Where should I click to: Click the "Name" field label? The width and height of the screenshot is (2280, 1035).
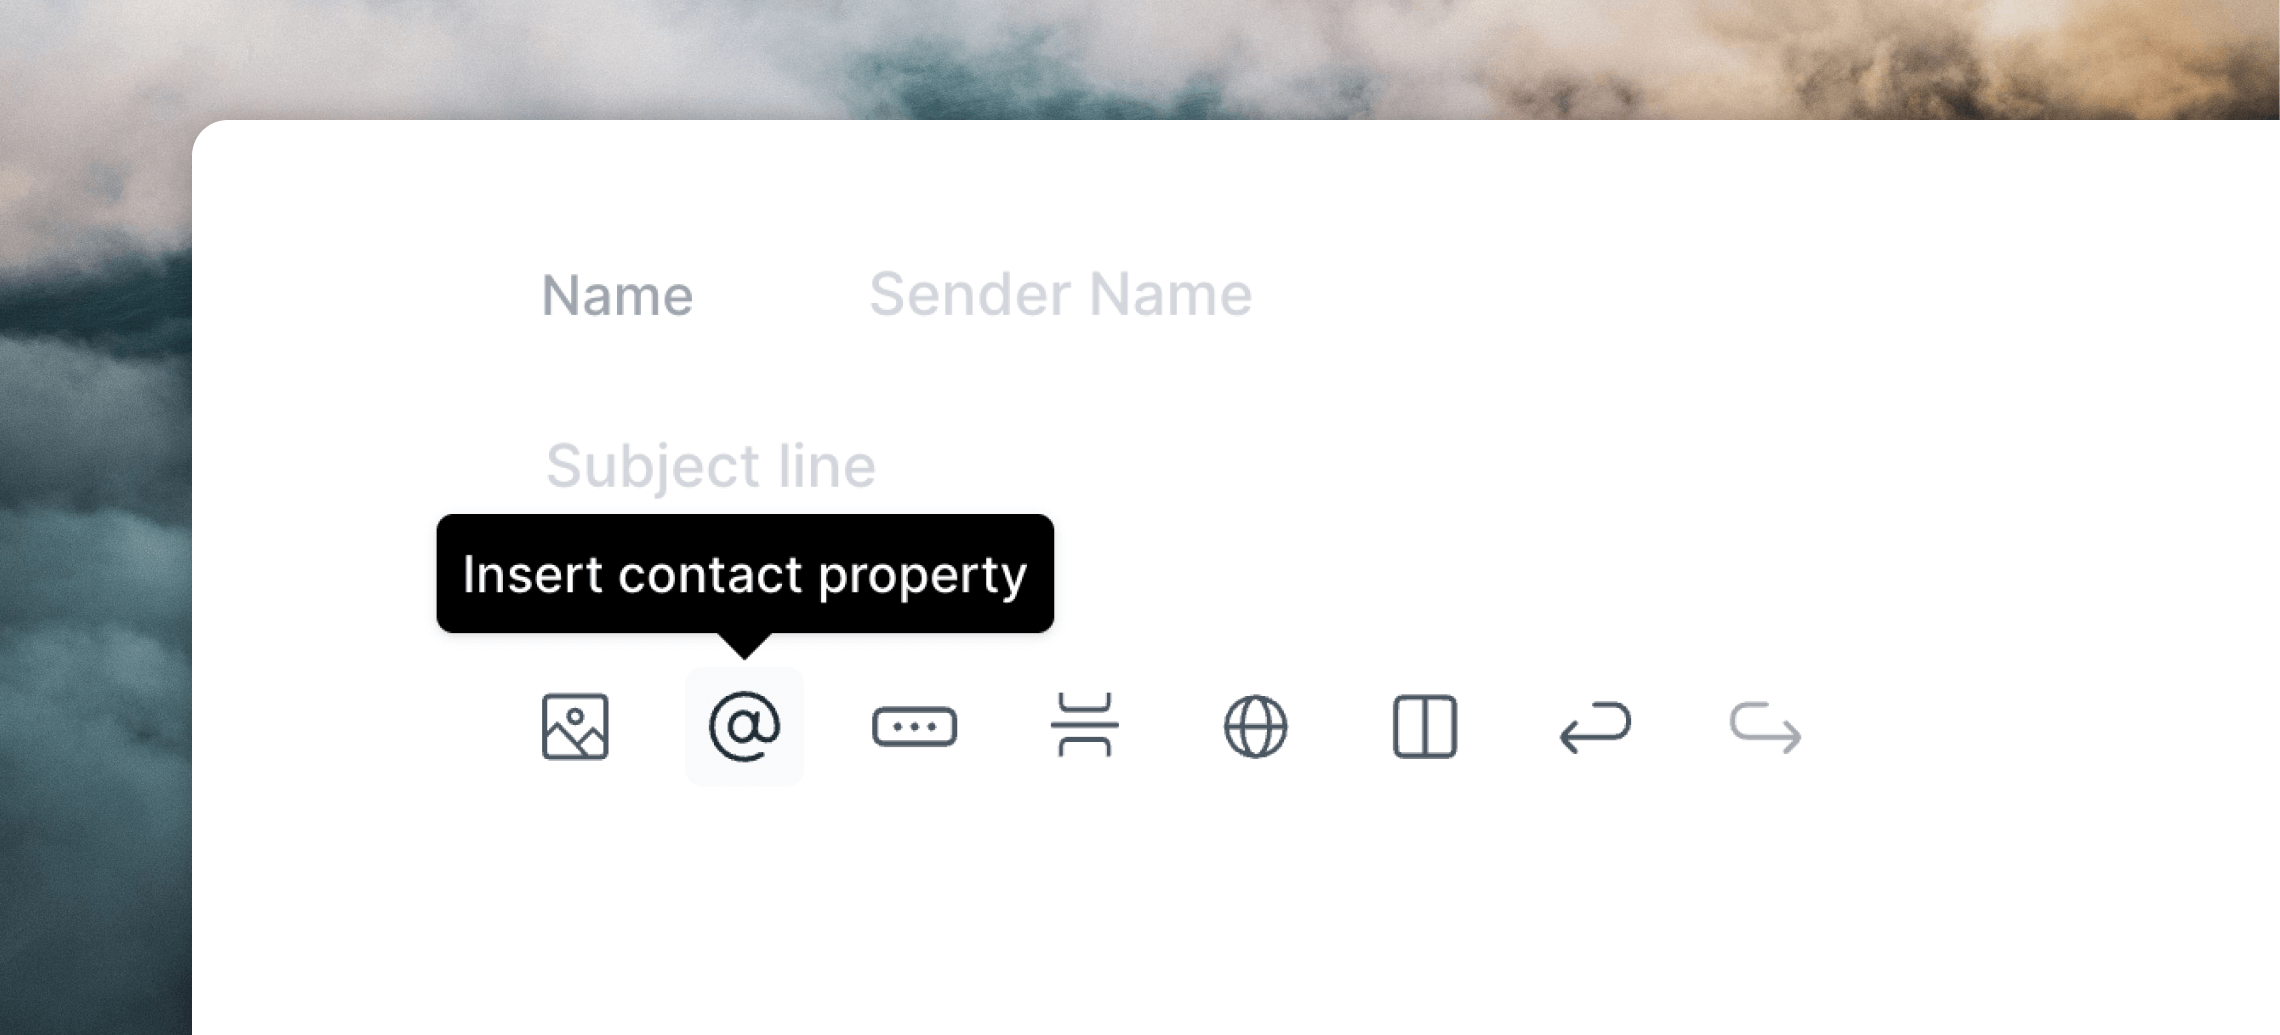pyautogui.click(x=617, y=296)
